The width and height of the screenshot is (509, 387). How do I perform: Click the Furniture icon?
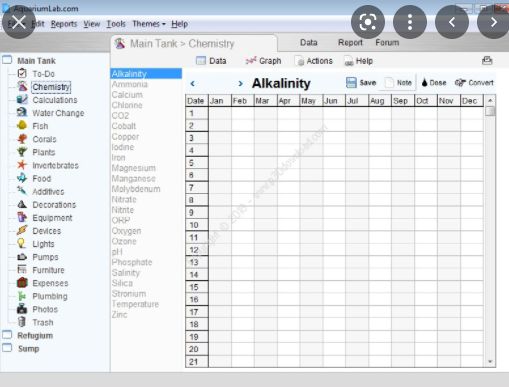(x=22, y=269)
